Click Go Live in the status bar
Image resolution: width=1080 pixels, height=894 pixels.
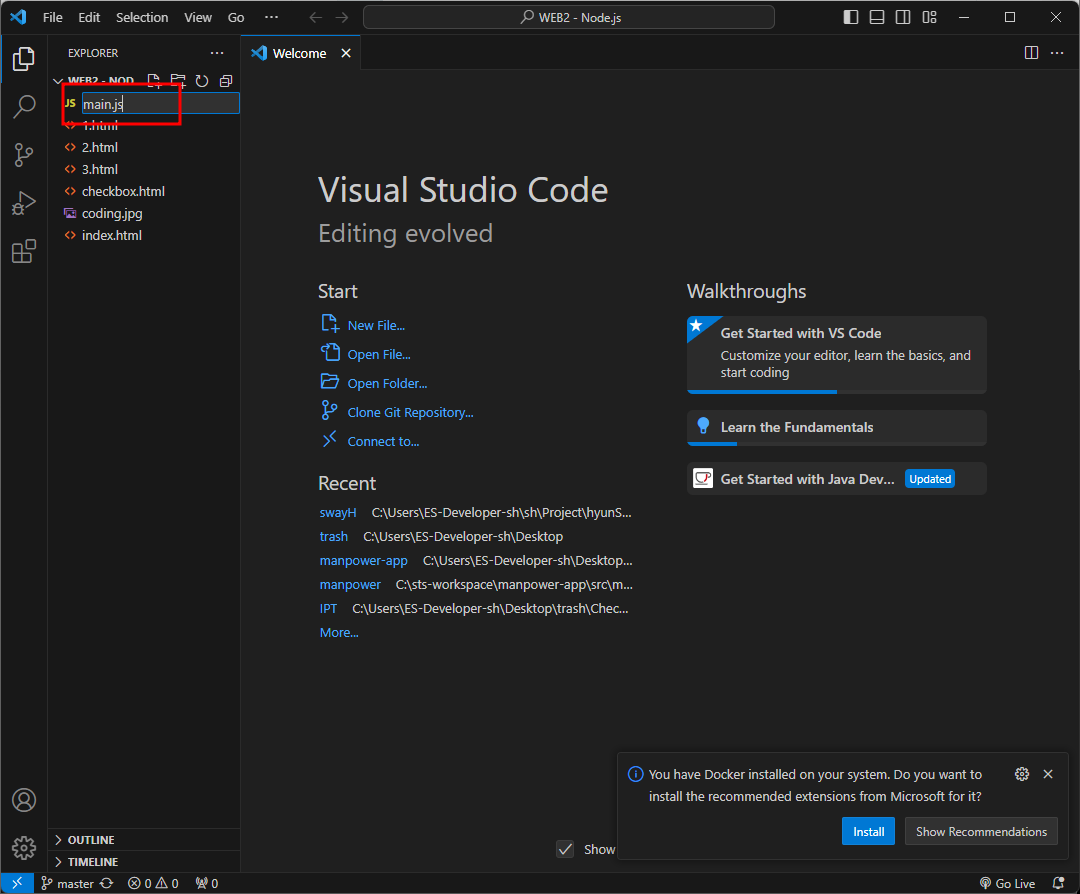(x=1008, y=883)
